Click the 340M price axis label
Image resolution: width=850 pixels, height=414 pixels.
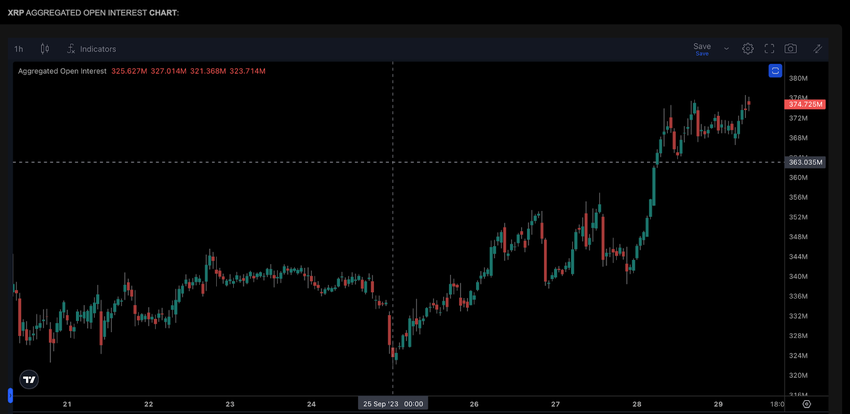(x=798, y=276)
